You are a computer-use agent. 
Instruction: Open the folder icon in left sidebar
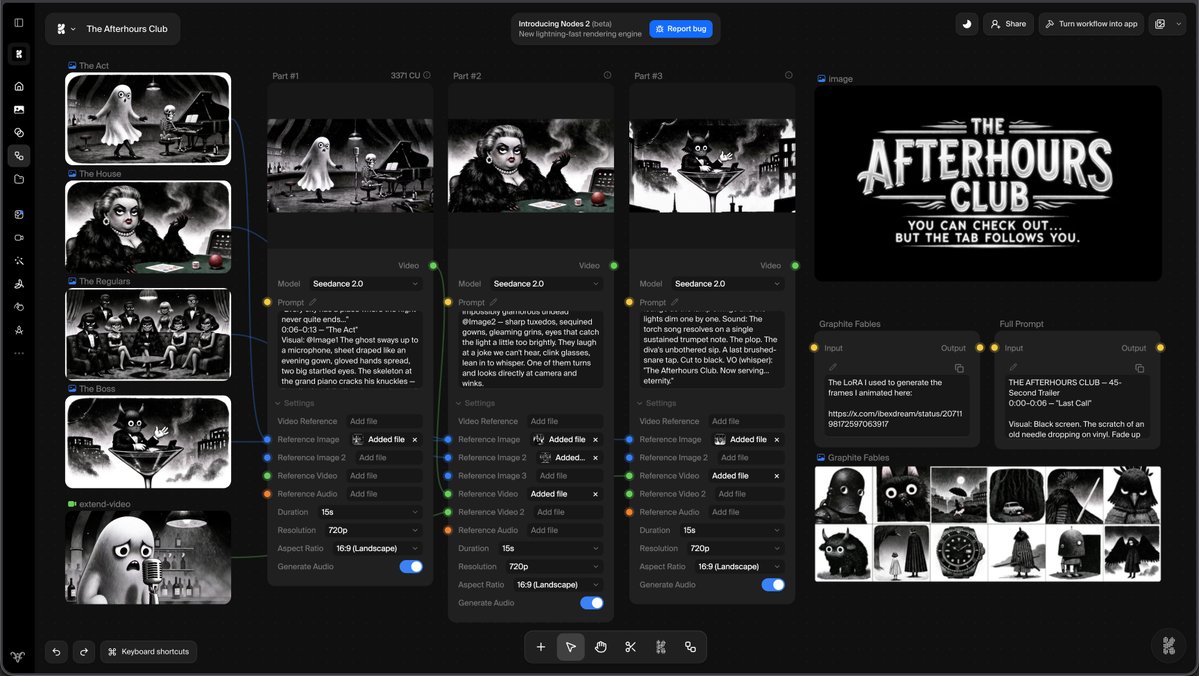[19, 179]
